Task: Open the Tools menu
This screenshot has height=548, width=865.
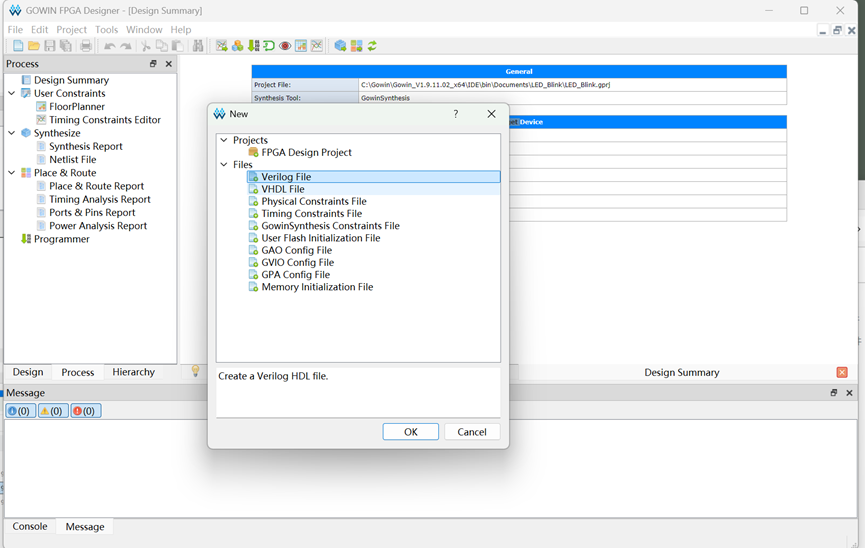Action: [x=106, y=29]
